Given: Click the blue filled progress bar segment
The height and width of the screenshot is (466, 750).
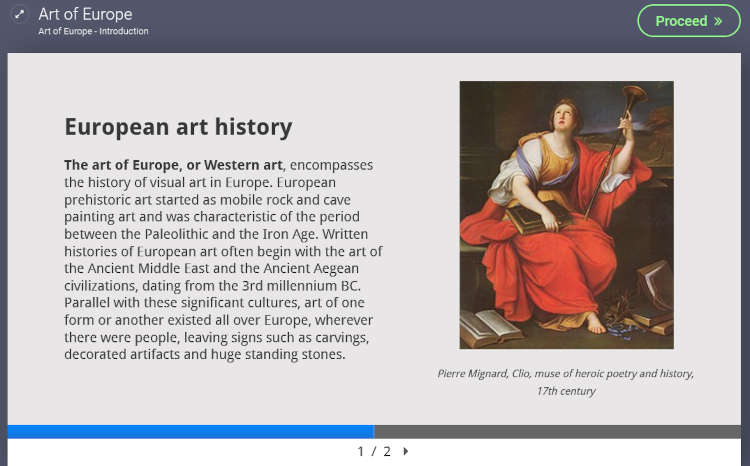Looking at the screenshot, I should pos(190,431).
